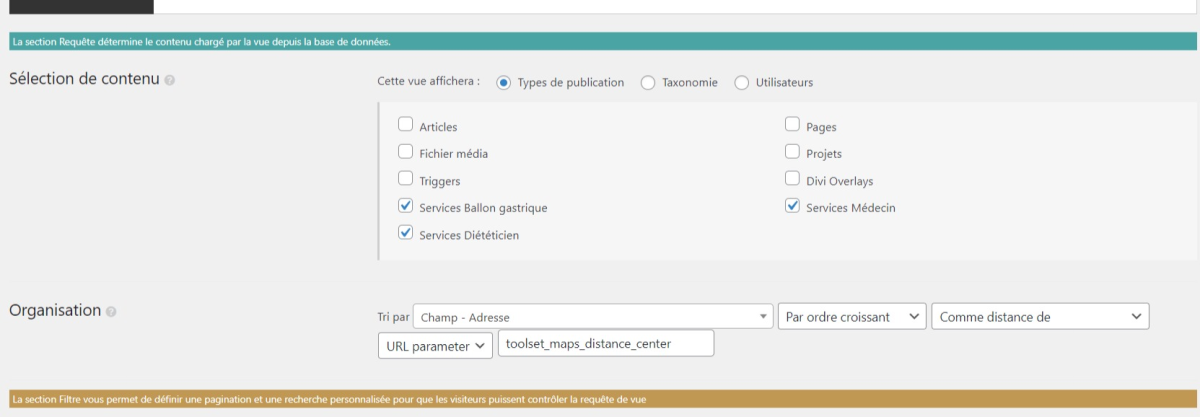Uncheck the Services Médecin checkbox
Viewport: 1200px width, 417px height.
[792, 207]
